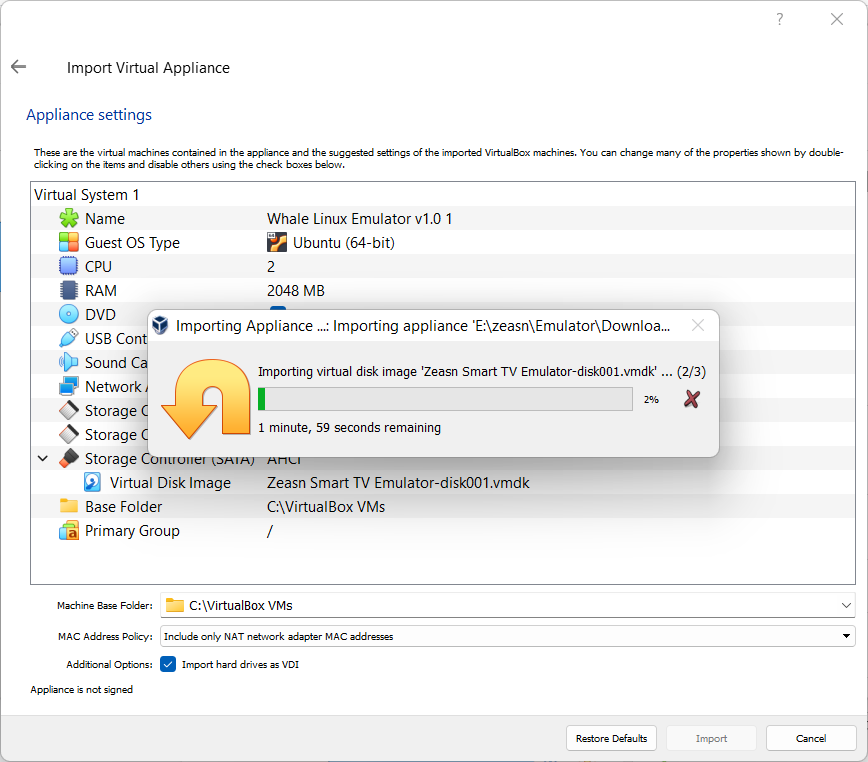Click the Primary Group icon
Image resolution: width=868 pixels, height=762 pixels.
pos(69,531)
